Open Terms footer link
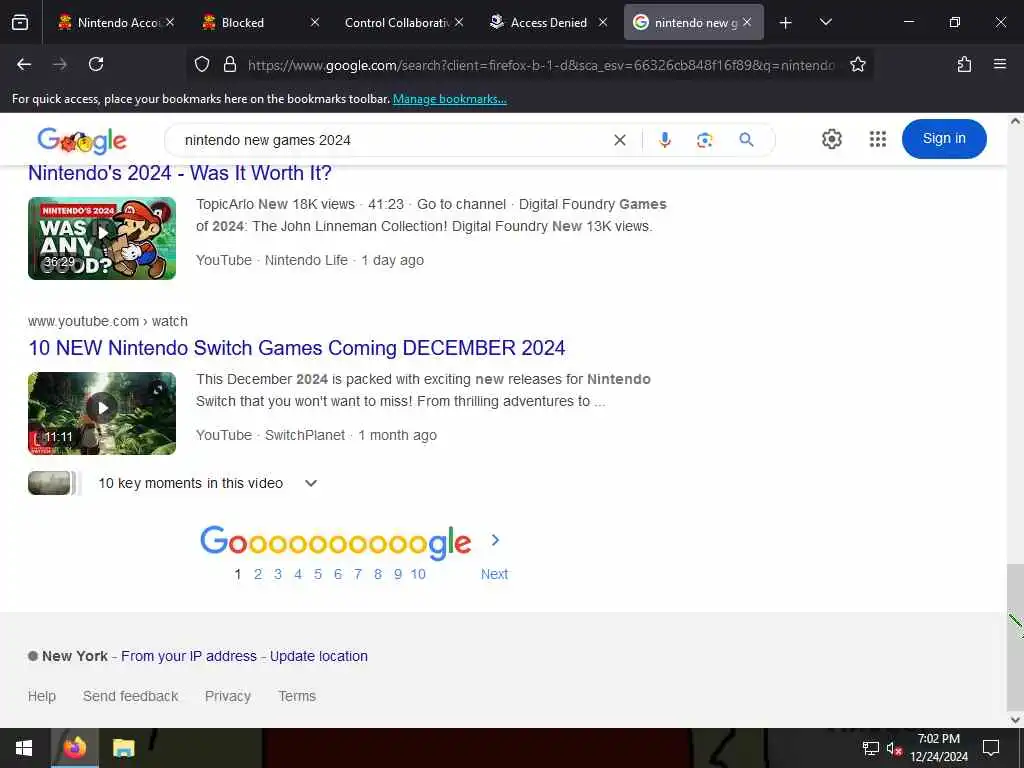 pos(297,696)
